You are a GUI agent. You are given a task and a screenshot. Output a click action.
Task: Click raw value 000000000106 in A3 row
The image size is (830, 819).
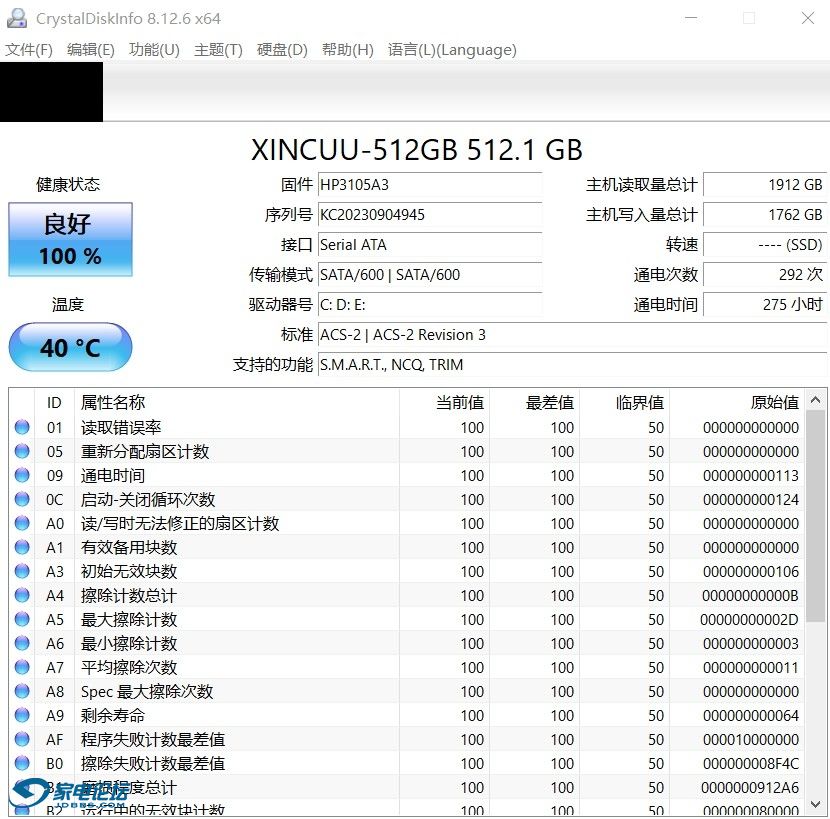751,571
